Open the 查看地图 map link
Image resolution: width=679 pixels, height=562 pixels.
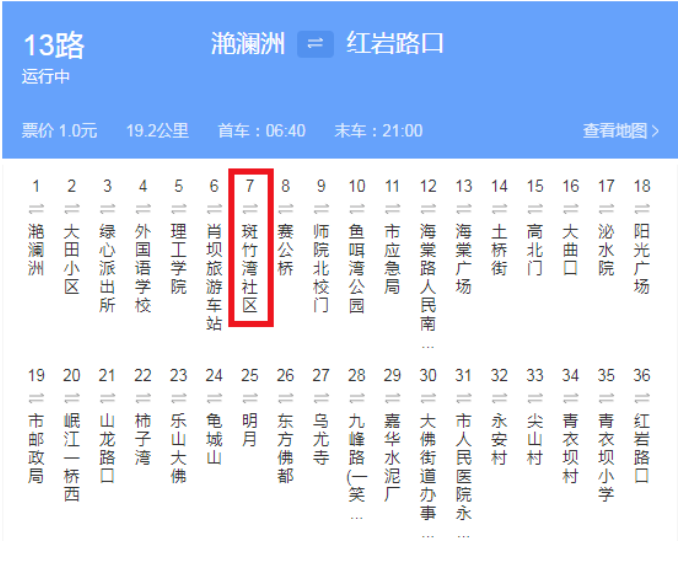coord(621,131)
